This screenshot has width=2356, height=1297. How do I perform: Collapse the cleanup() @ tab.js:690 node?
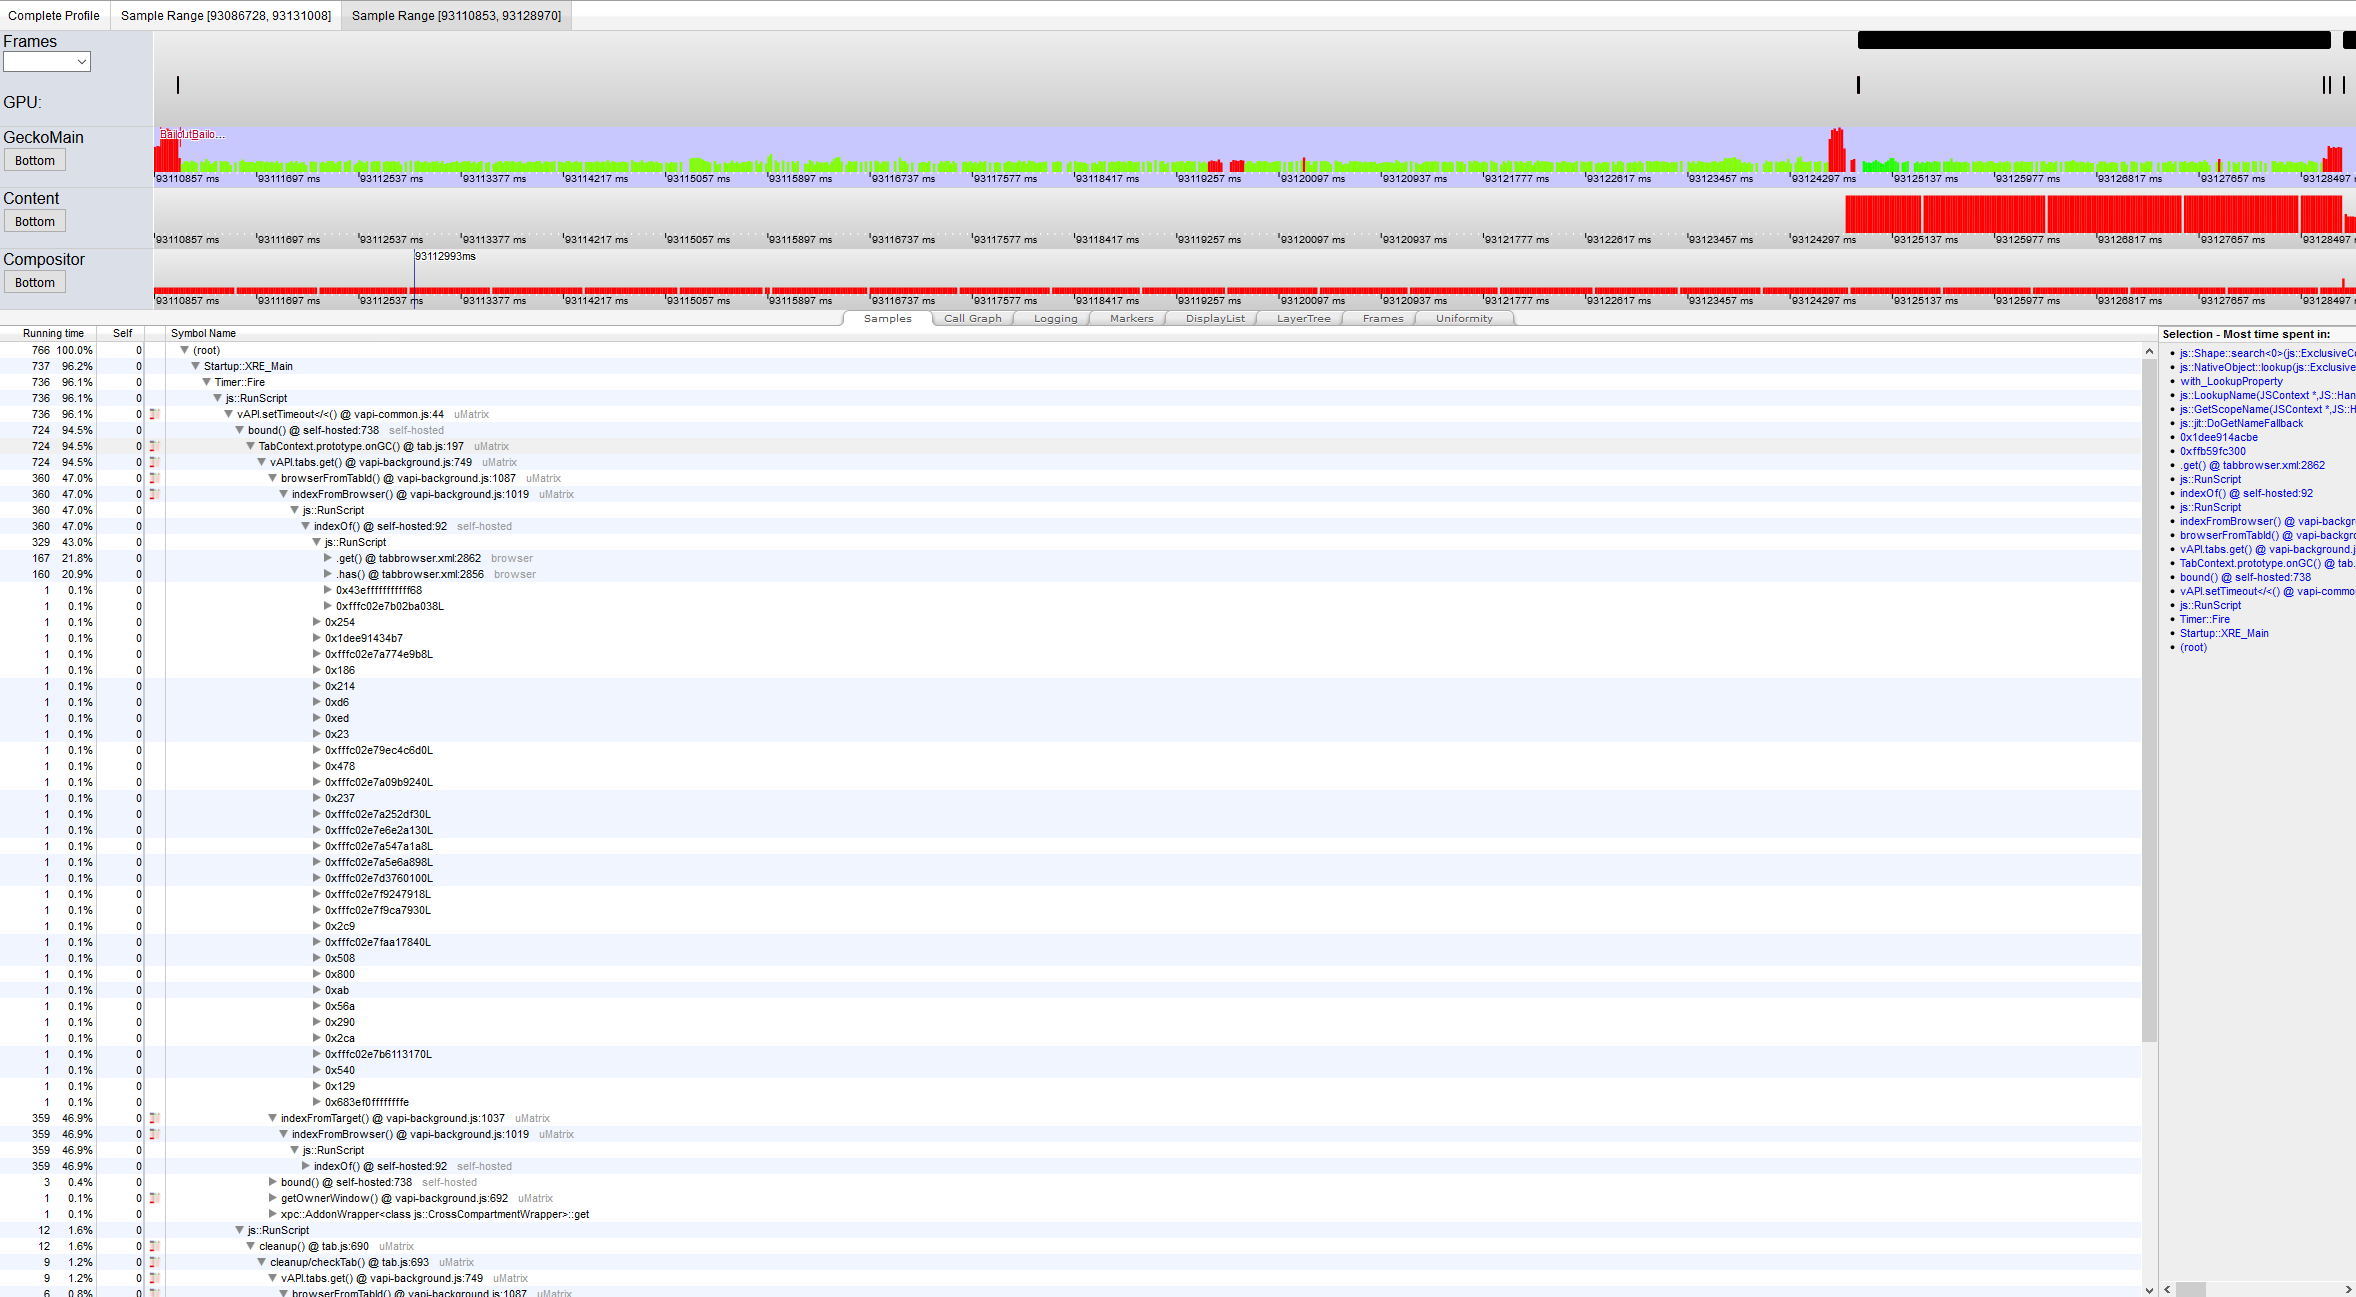pyautogui.click(x=250, y=1246)
